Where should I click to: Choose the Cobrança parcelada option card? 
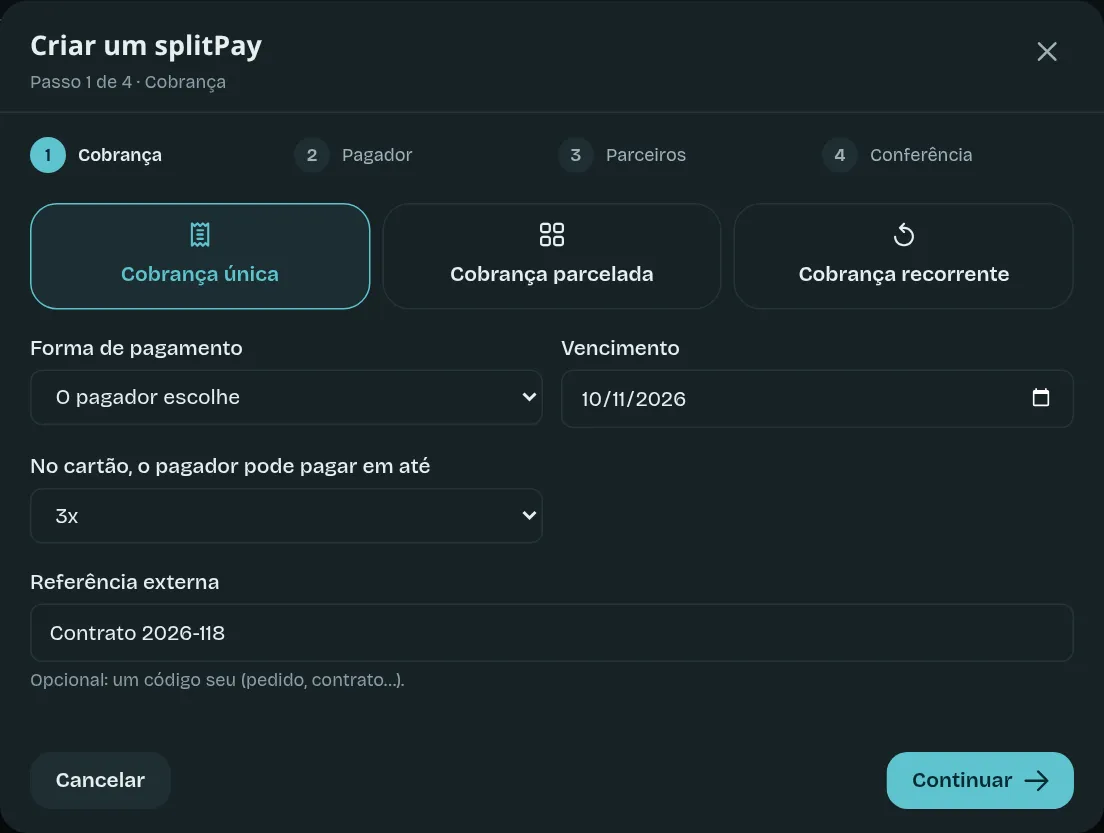click(x=551, y=256)
